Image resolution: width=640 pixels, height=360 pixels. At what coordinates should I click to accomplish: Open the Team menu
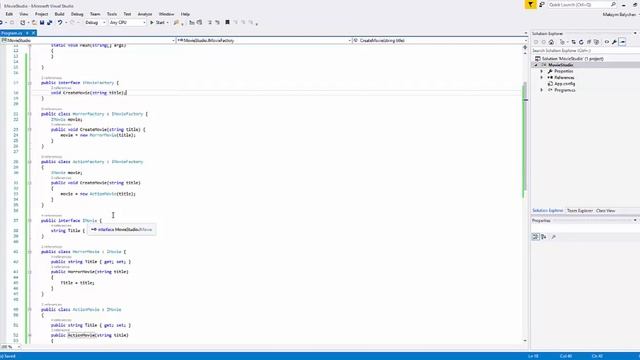coord(95,14)
